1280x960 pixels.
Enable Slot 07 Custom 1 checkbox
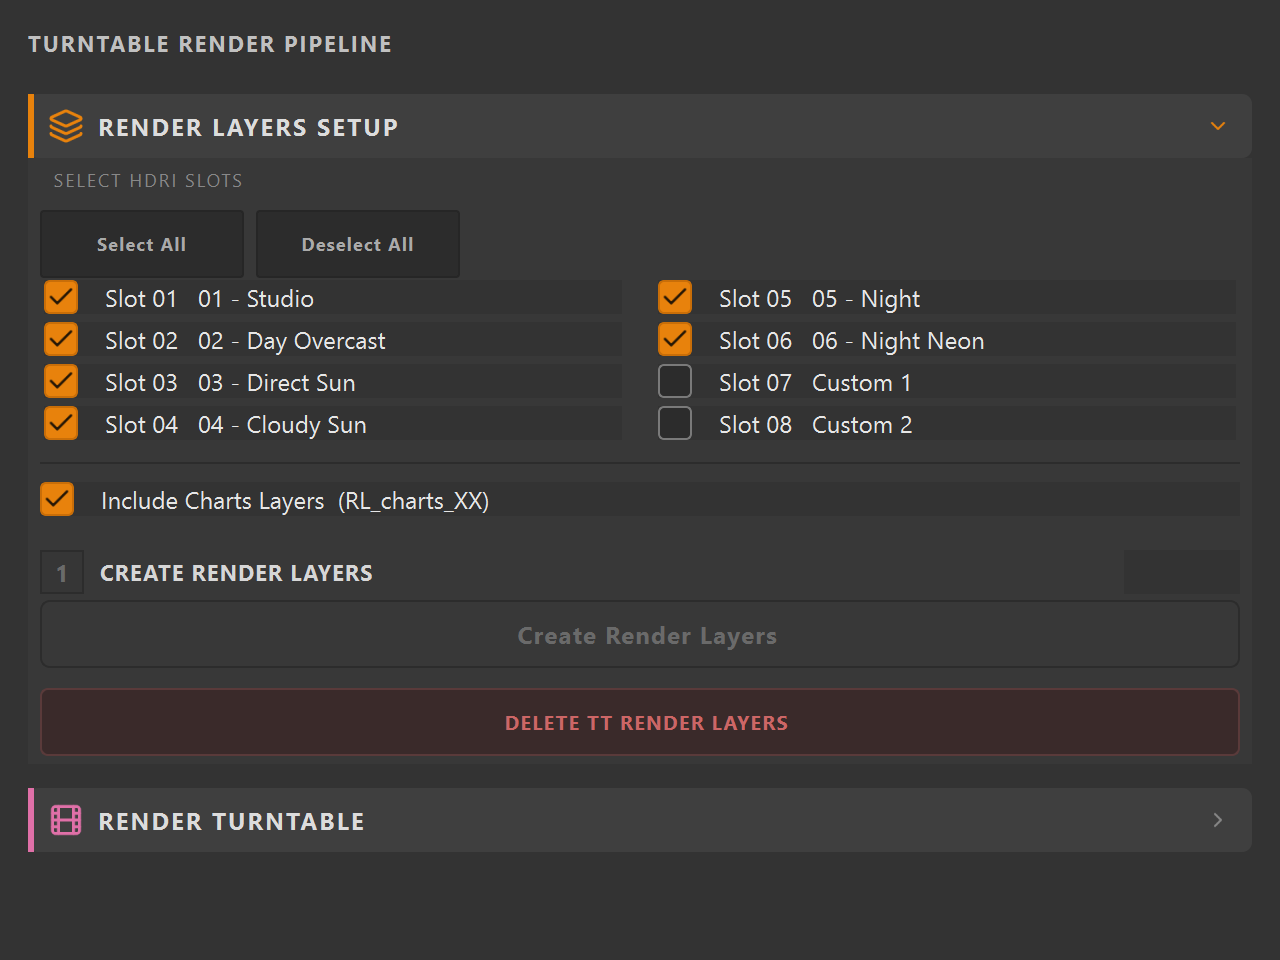click(x=675, y=381)
